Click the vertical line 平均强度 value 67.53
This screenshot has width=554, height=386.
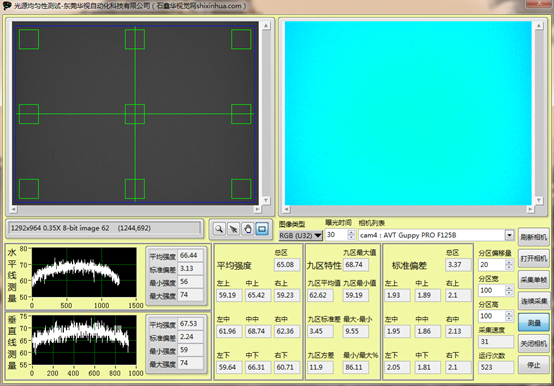tap(191, 323)
